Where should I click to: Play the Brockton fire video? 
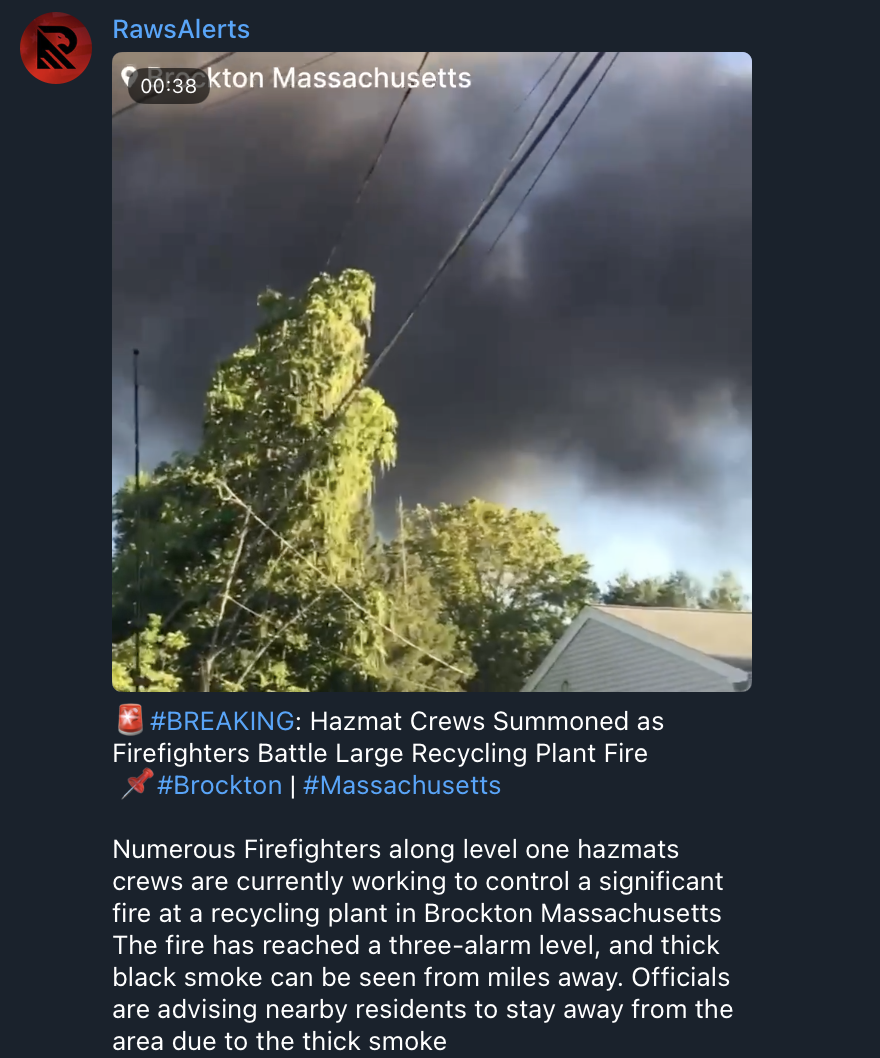[x=432, y=372]
